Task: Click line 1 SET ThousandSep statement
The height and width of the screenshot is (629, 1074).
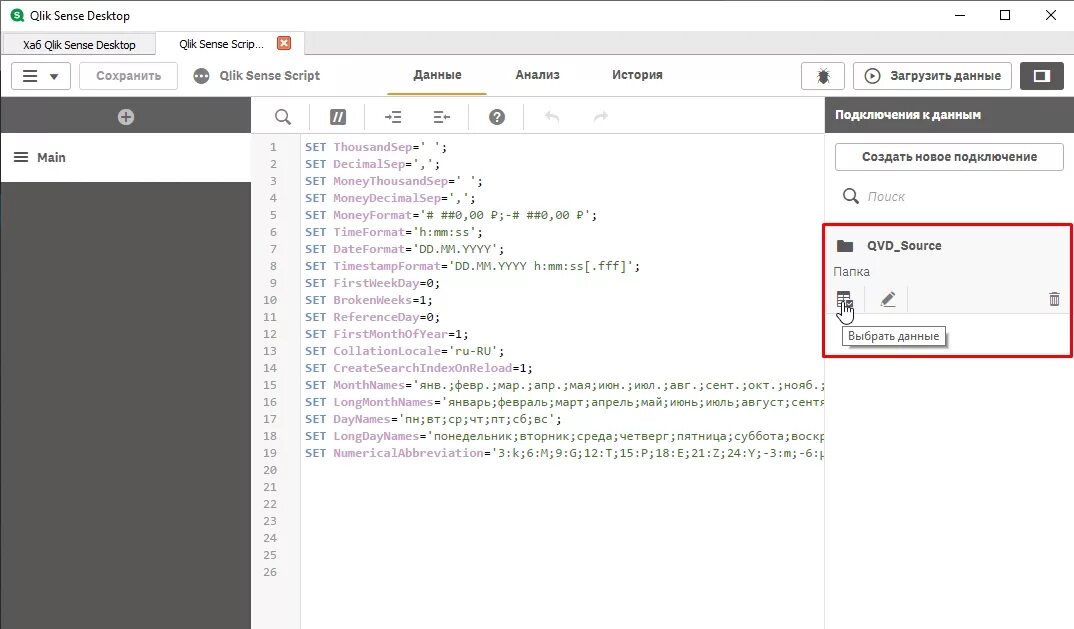Action: [375, 147]
